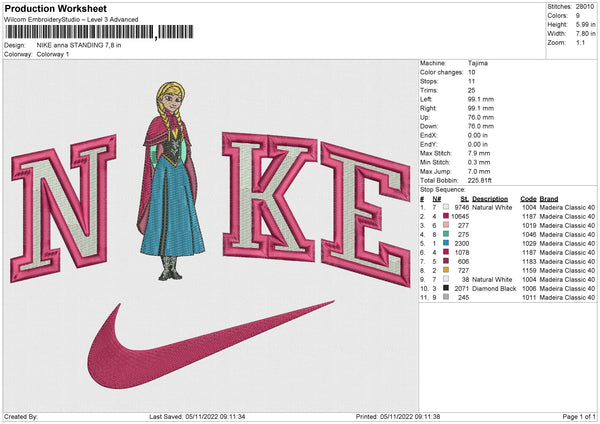Click the 'Page 1 of 1' footer text
Screen dimensions: 600x424
coord(579,416)
